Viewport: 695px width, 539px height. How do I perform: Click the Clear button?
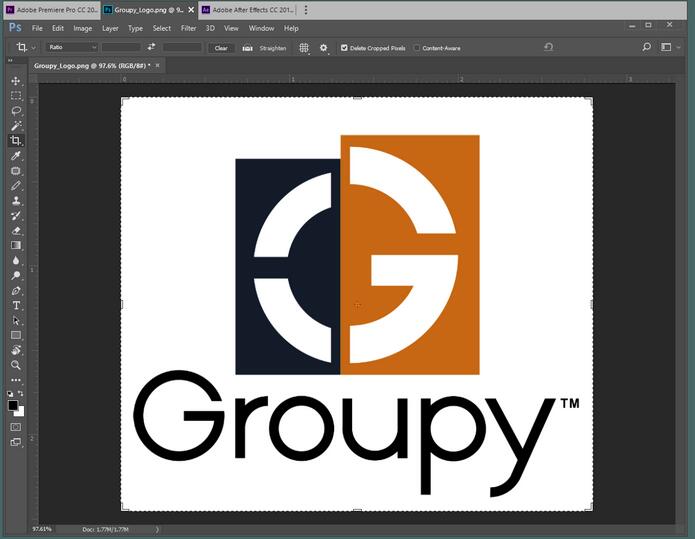pos(221,48)
